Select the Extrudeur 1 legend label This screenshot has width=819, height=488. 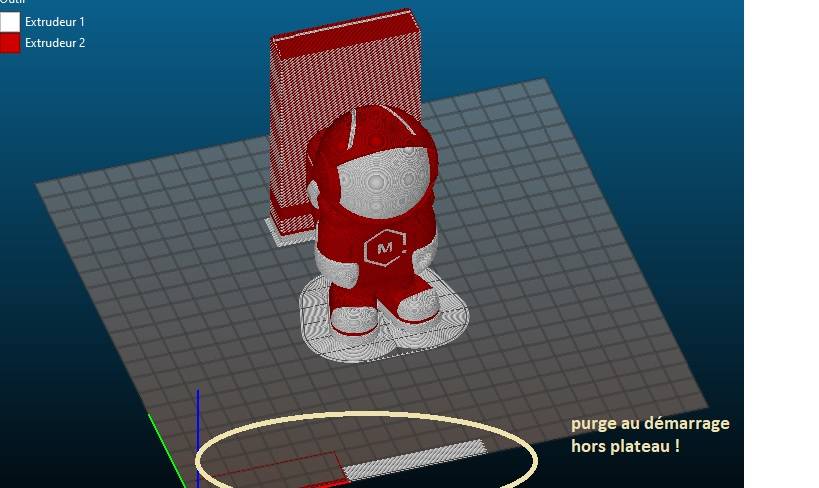pos(55,22)
